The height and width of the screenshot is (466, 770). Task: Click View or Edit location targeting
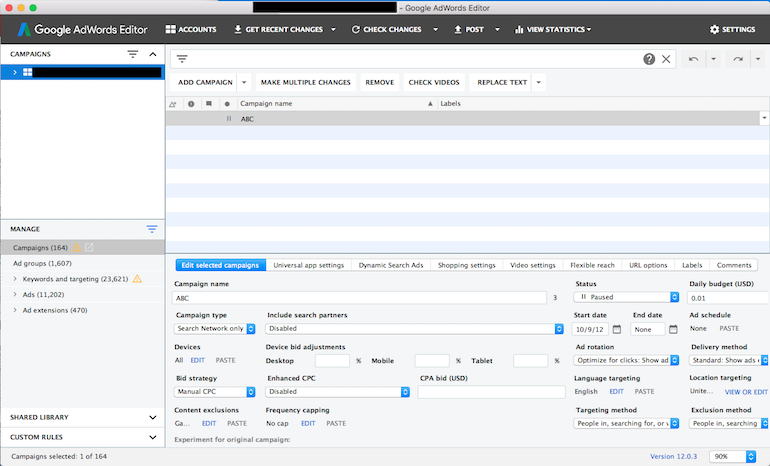(746, 392)
